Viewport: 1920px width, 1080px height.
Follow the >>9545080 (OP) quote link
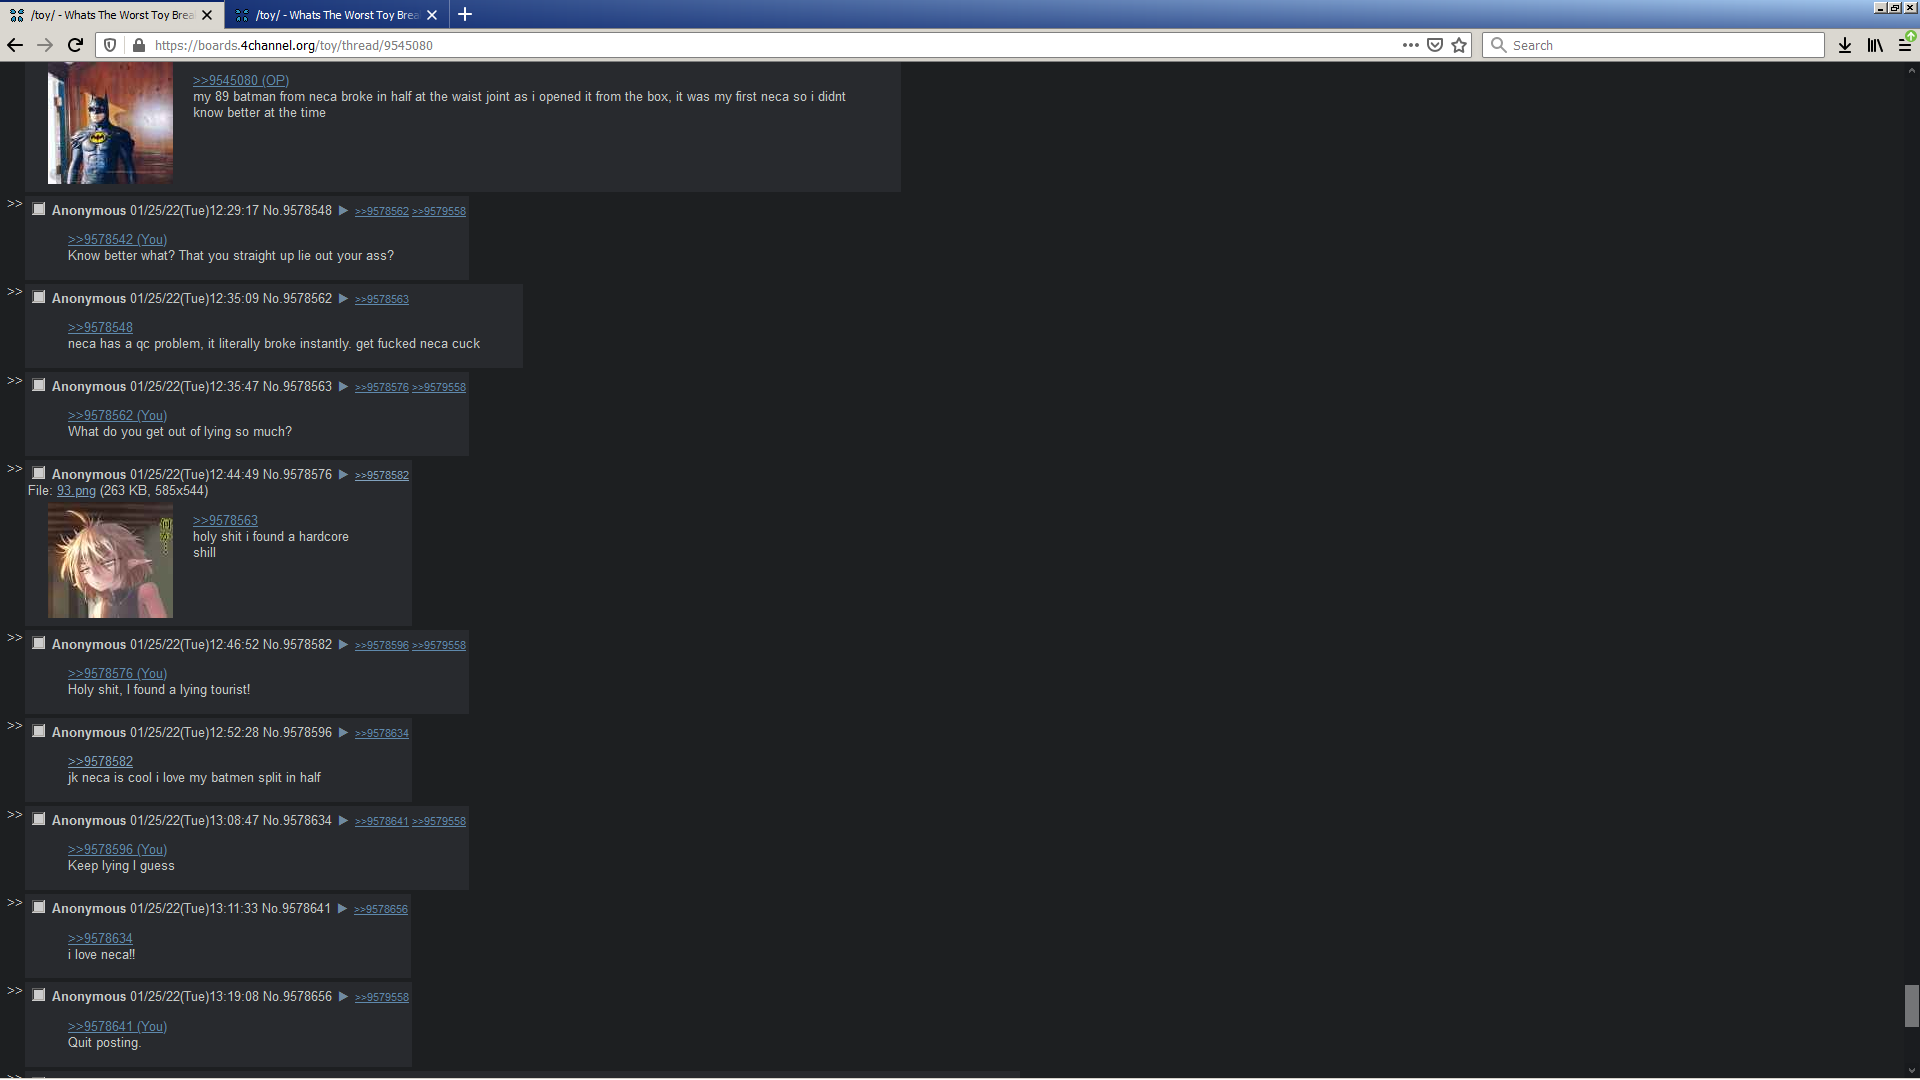(240, 80)
